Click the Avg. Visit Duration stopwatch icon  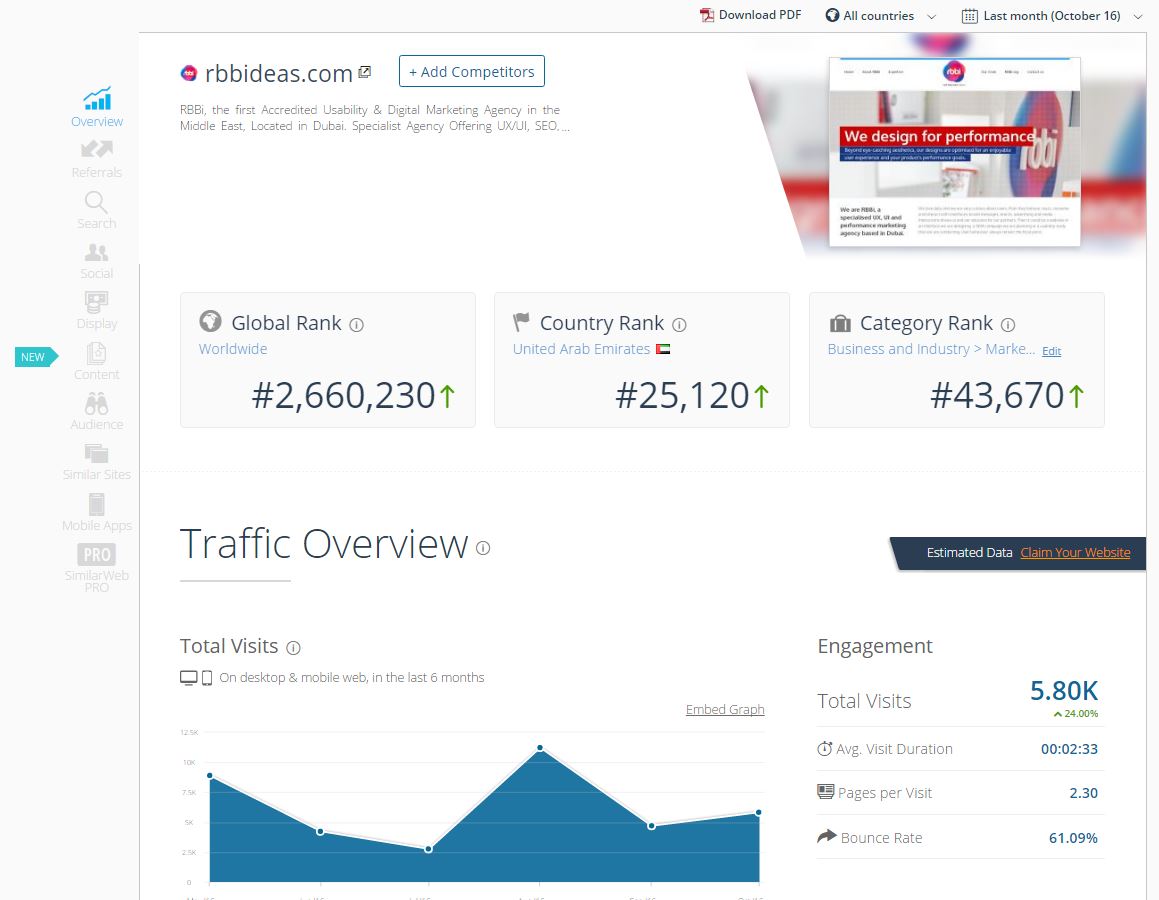[825, 749]
